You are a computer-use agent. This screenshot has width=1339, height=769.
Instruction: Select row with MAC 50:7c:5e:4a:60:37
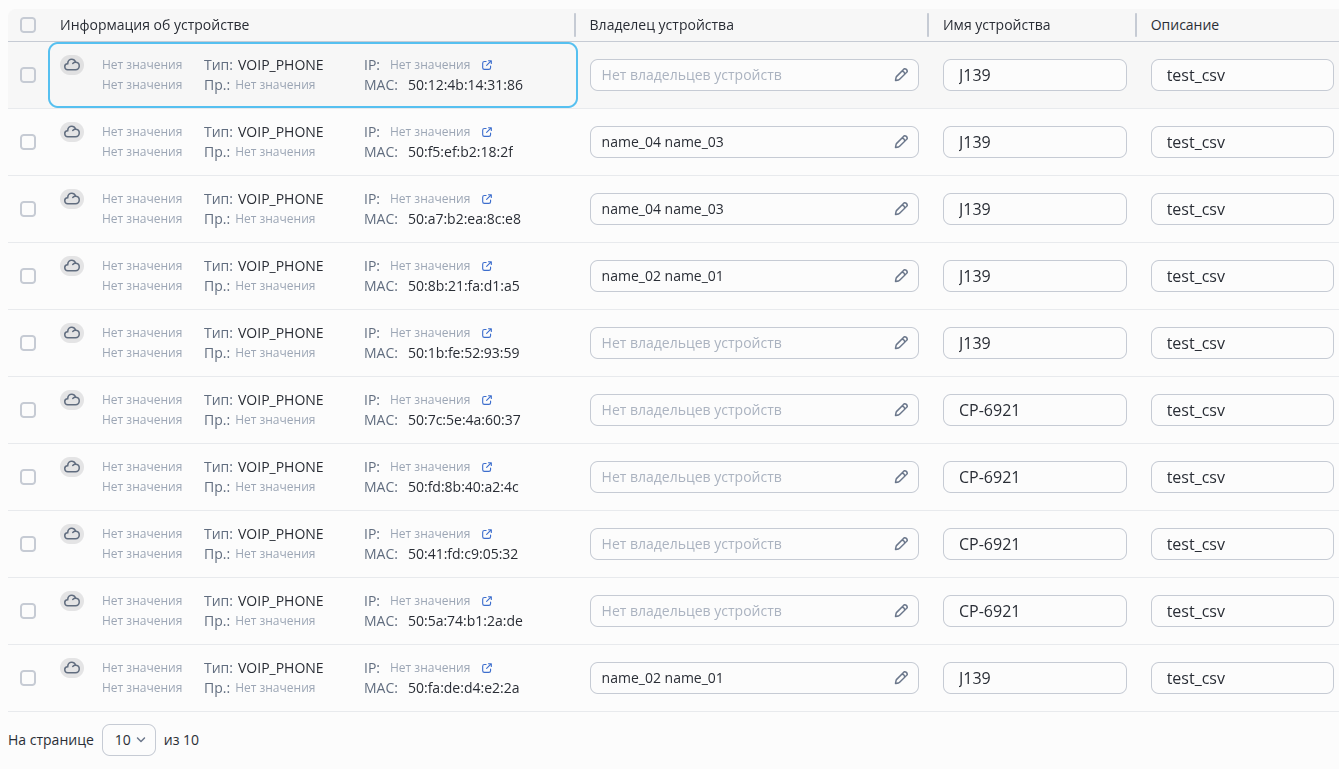tap(28, 410)
